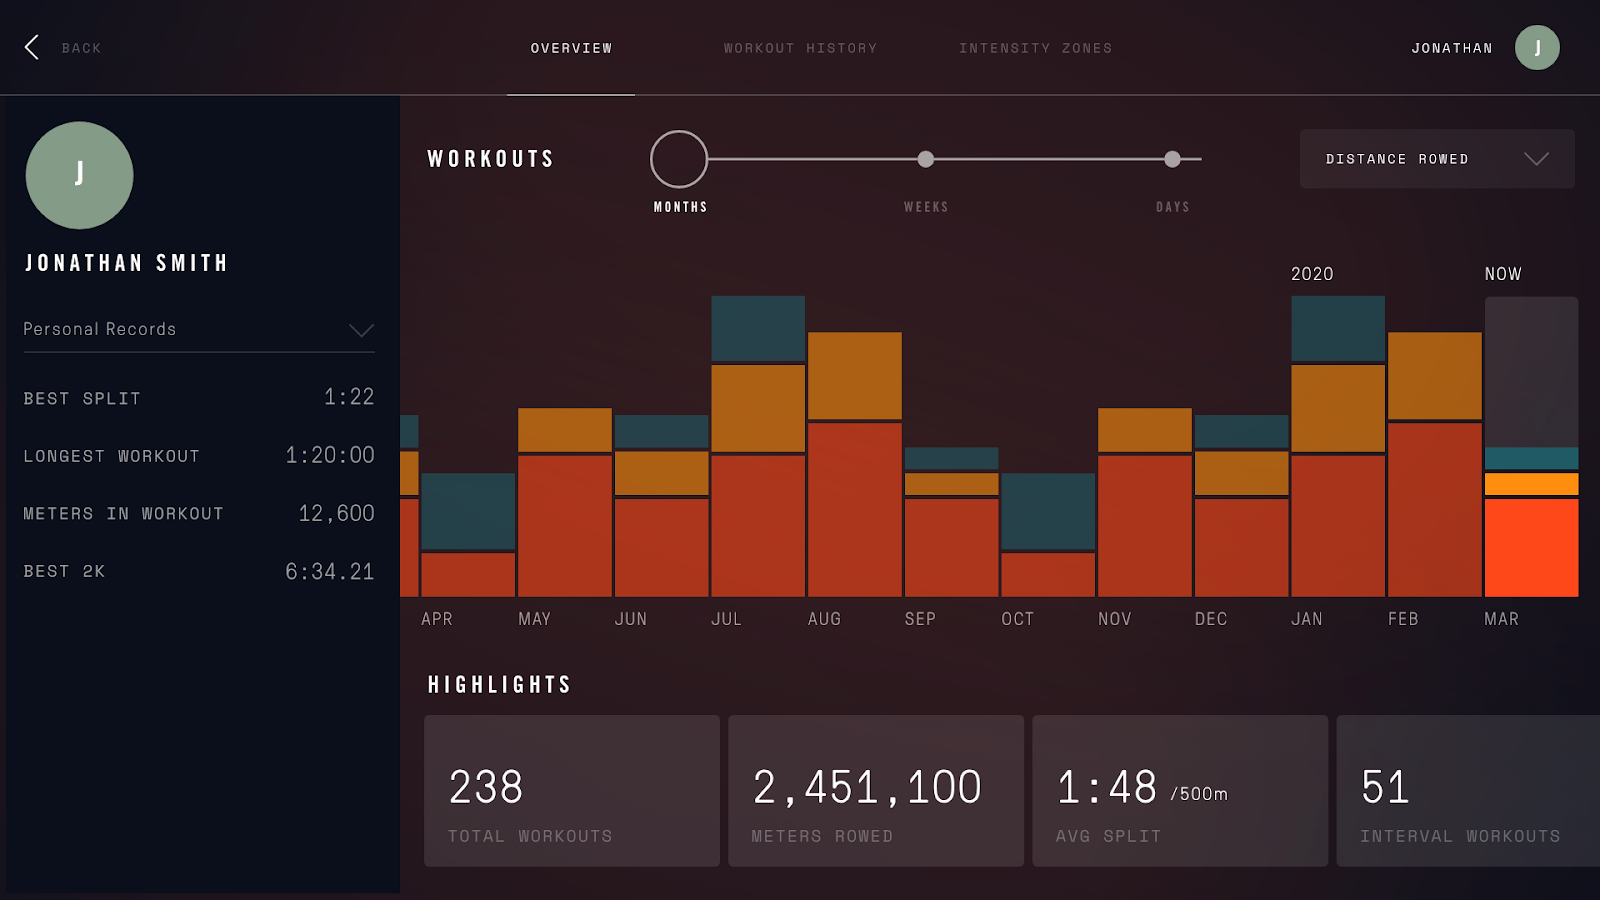
Task: Click the JAN month axis label
Action: 1307,619
